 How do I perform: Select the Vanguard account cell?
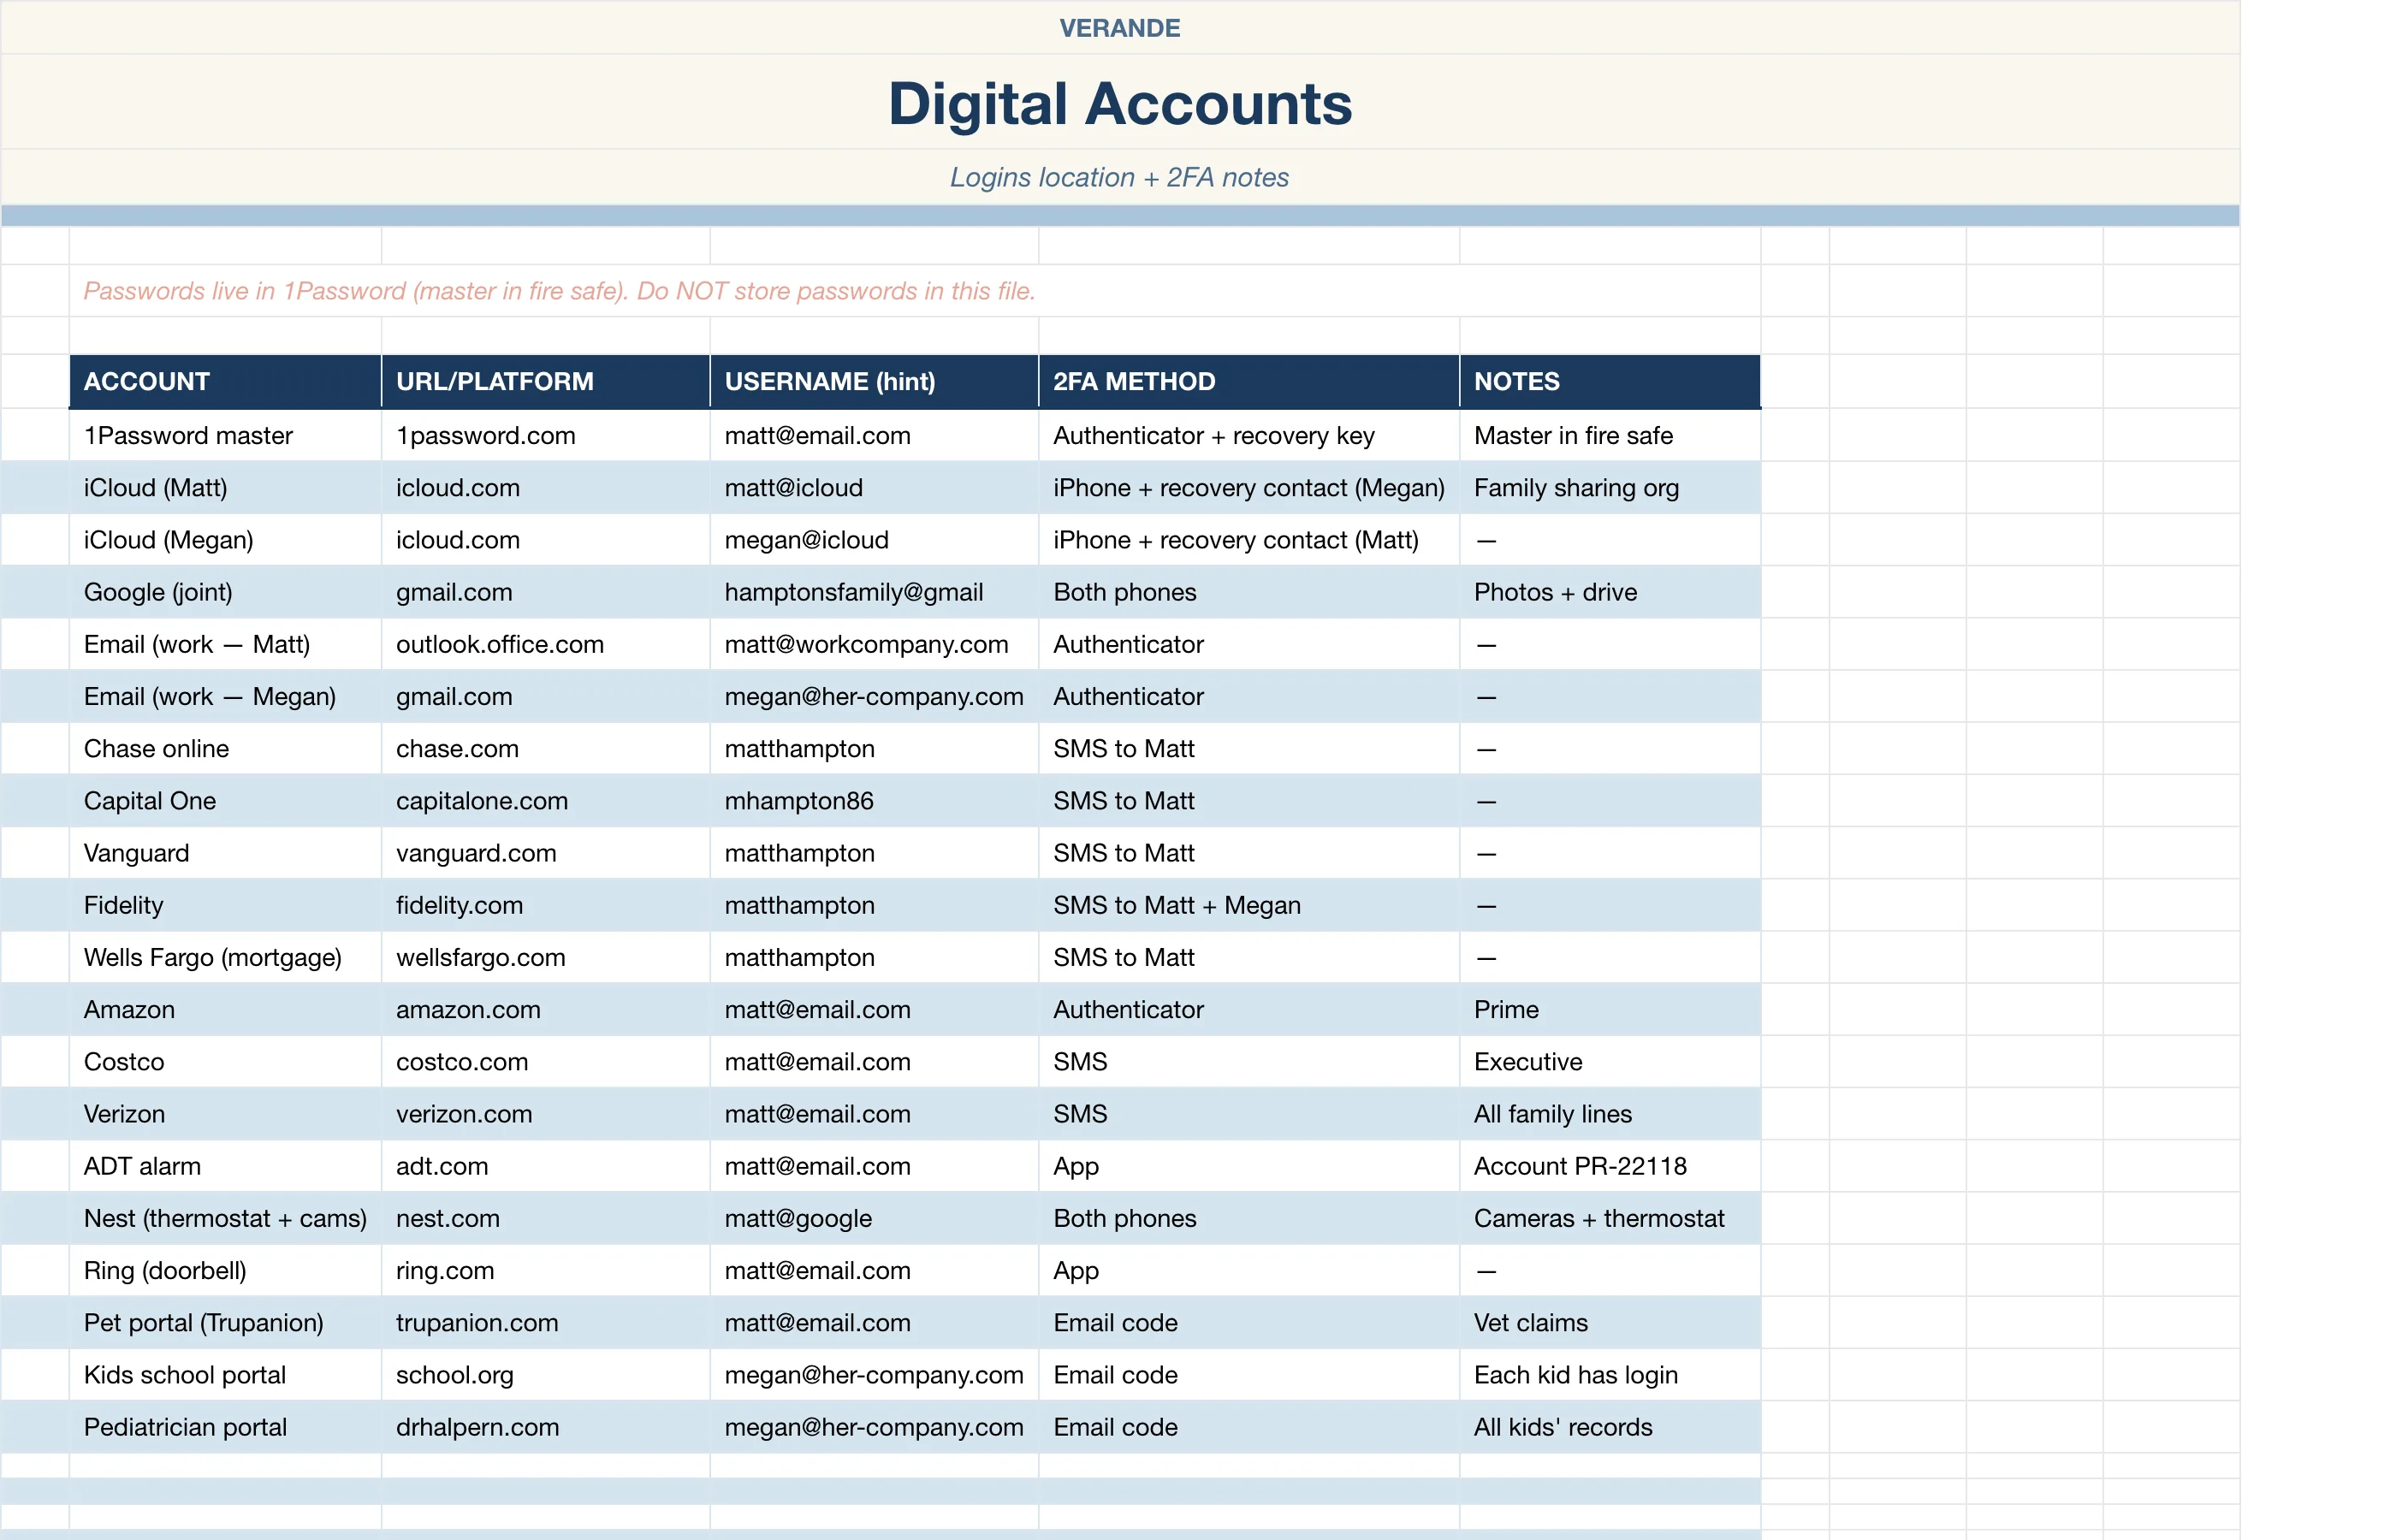tap(225, 853)
